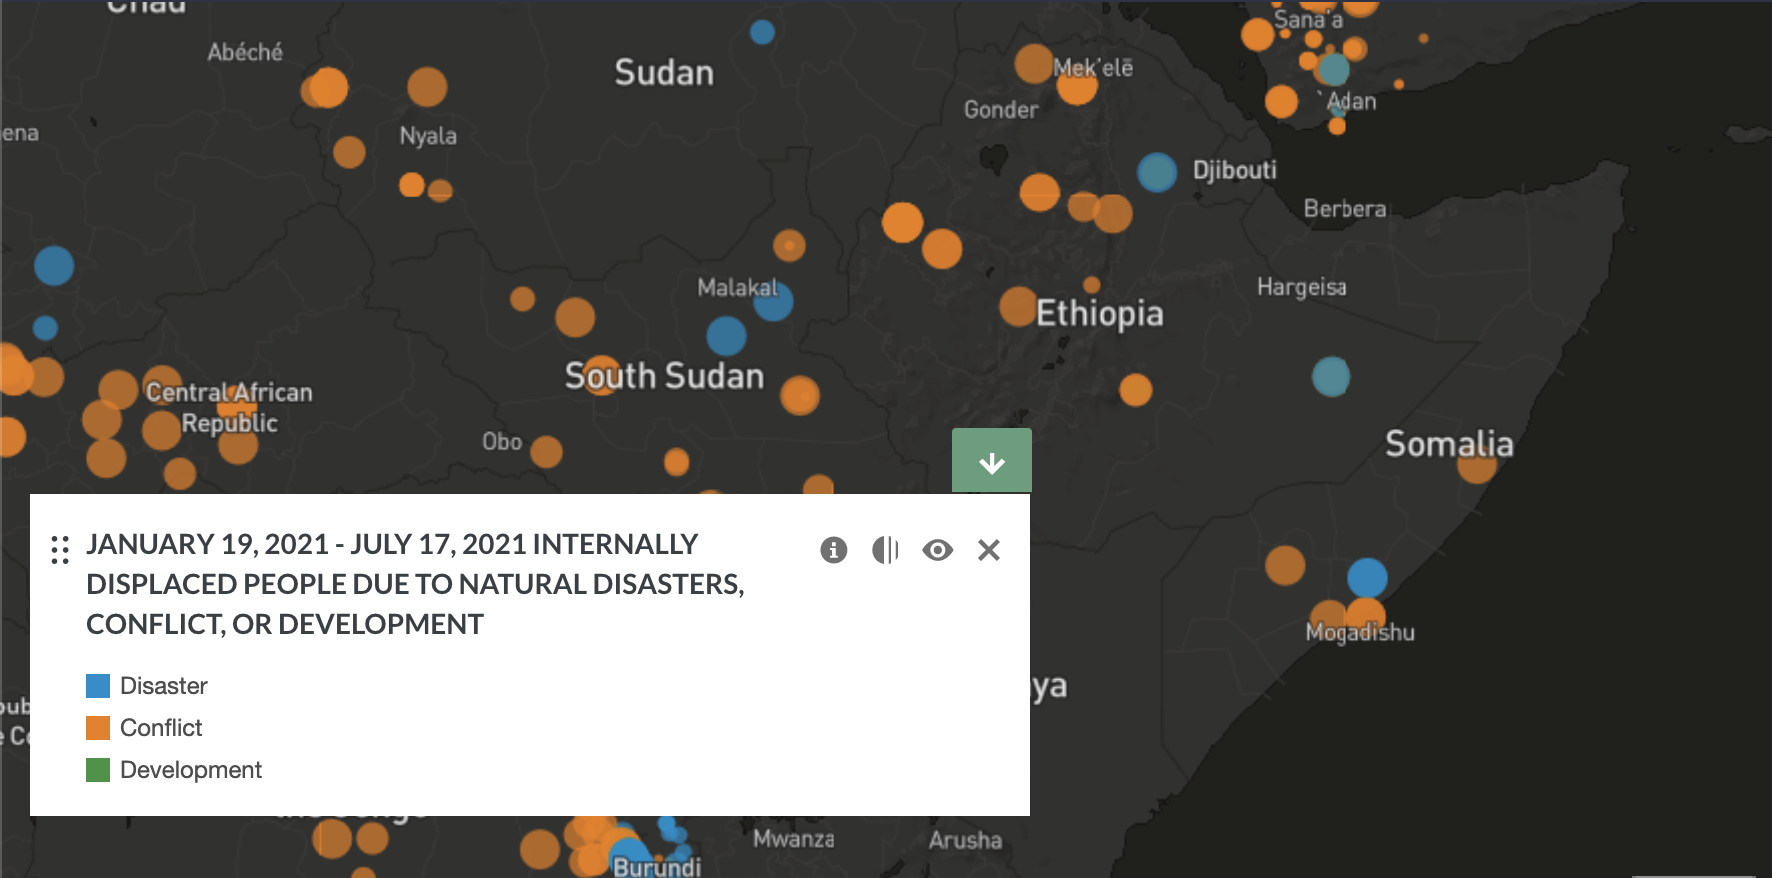Click the blue marker overlapping Malakal label
This screenshot has width=1772, height=878.
click(x=774, y=302)
